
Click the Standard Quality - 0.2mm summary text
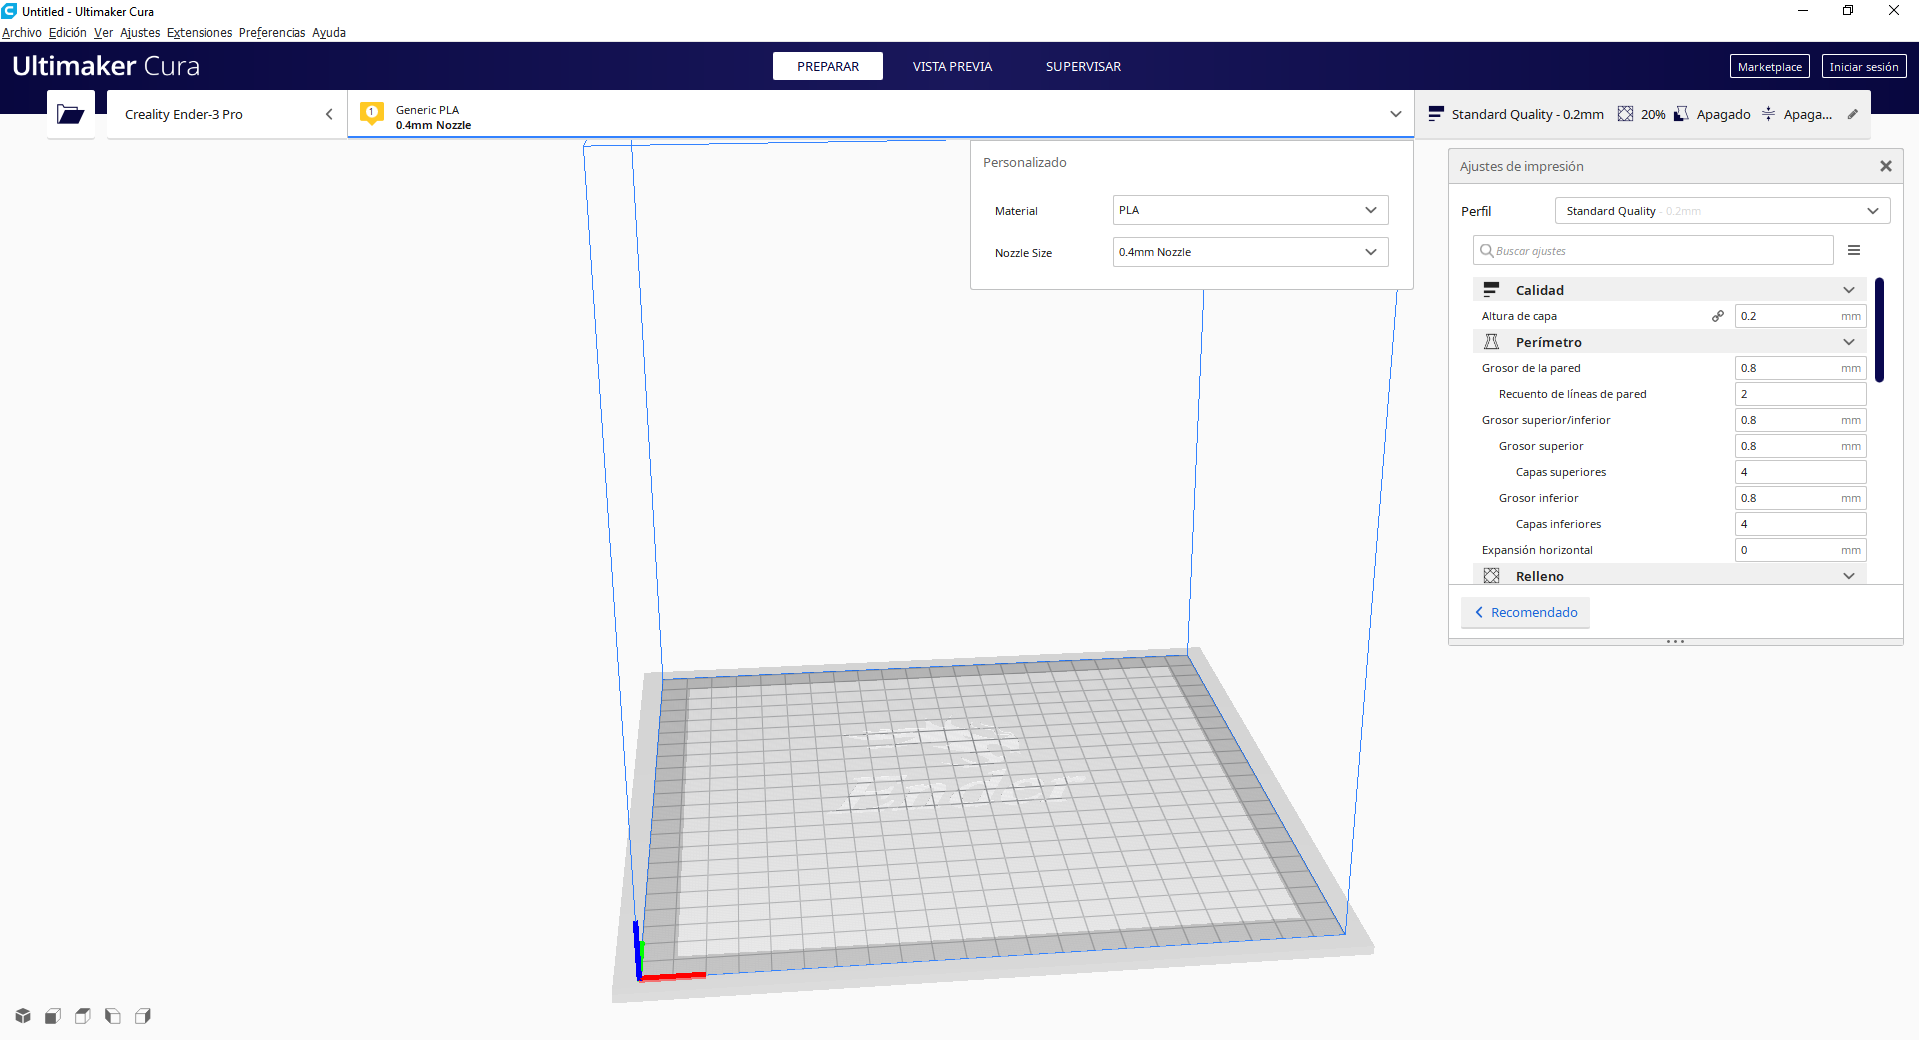(x=1527, y=114)
